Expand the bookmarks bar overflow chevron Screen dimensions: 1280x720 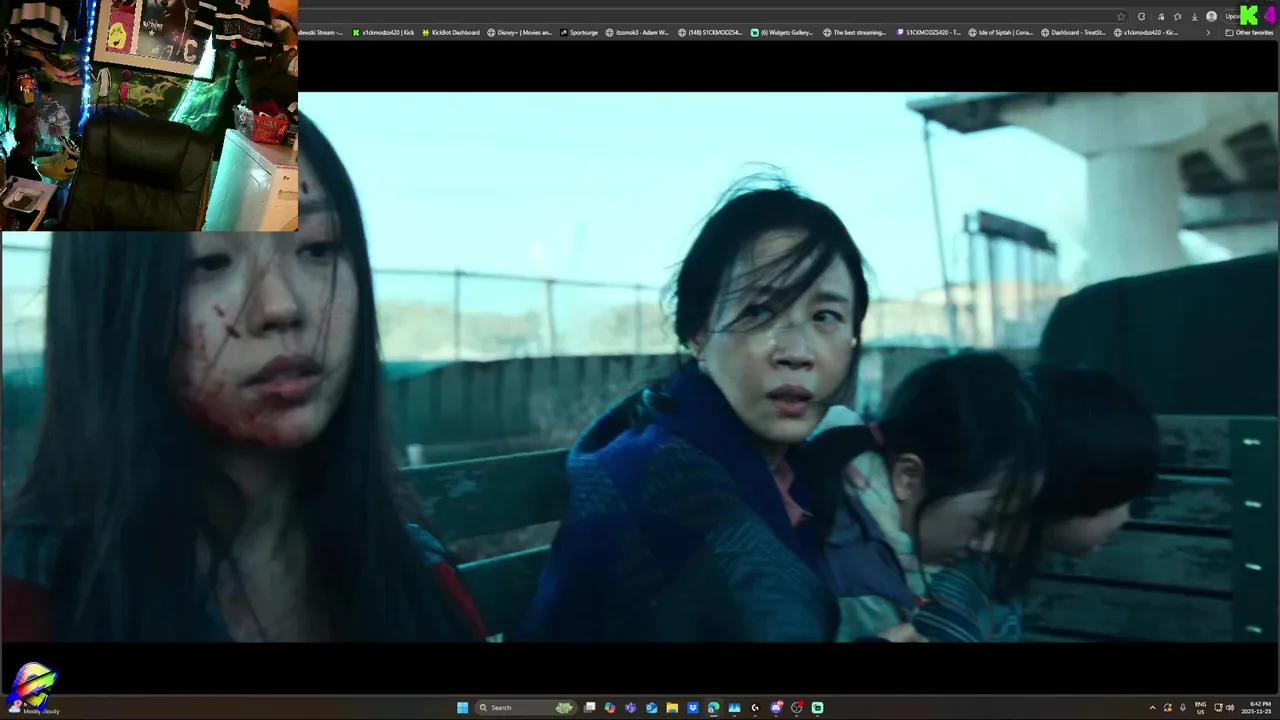[x=1208, y=33]
